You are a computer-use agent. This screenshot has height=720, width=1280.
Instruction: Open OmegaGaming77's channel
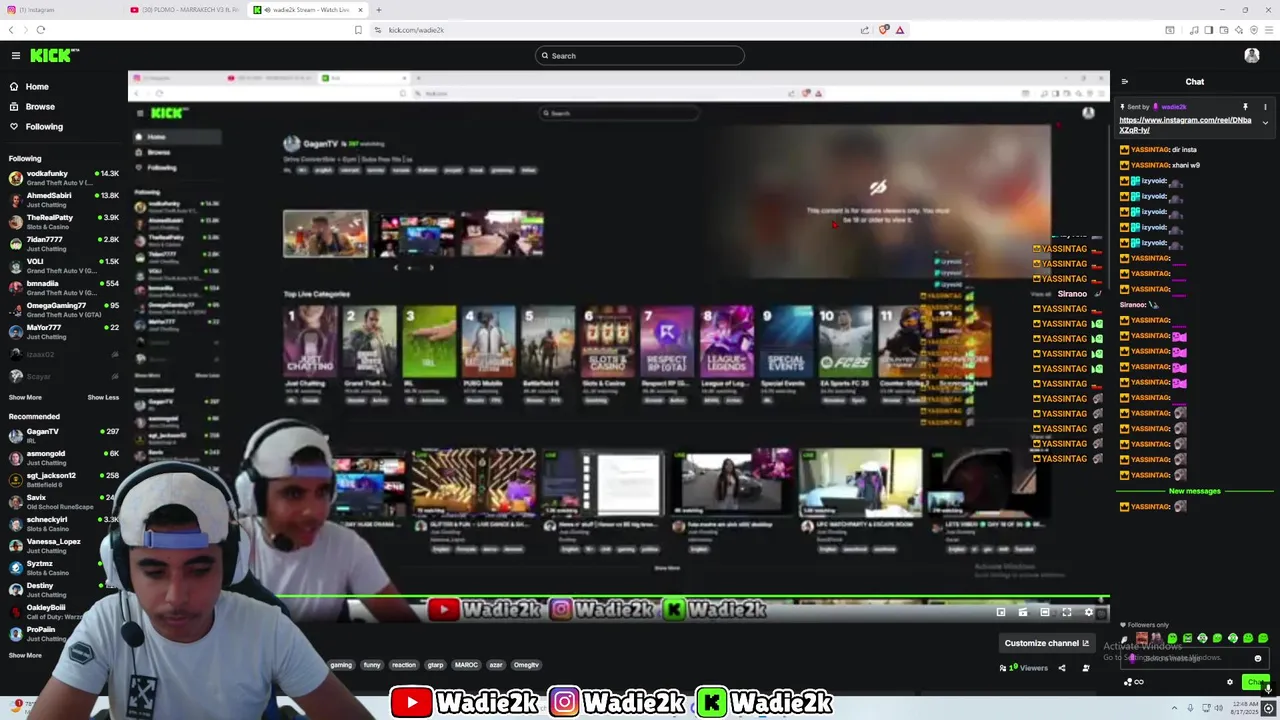click(62, 310)
